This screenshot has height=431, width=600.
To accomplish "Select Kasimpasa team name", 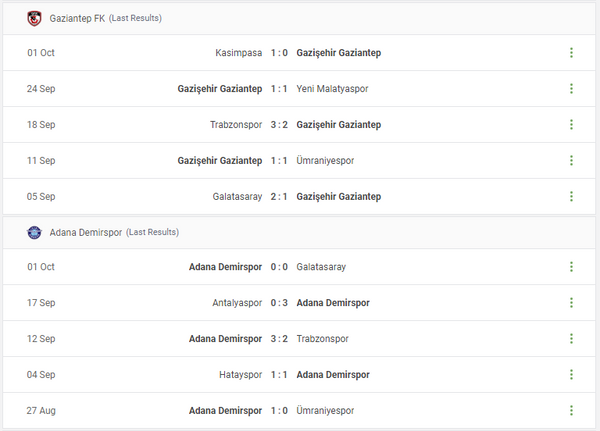I will [238, 53].
